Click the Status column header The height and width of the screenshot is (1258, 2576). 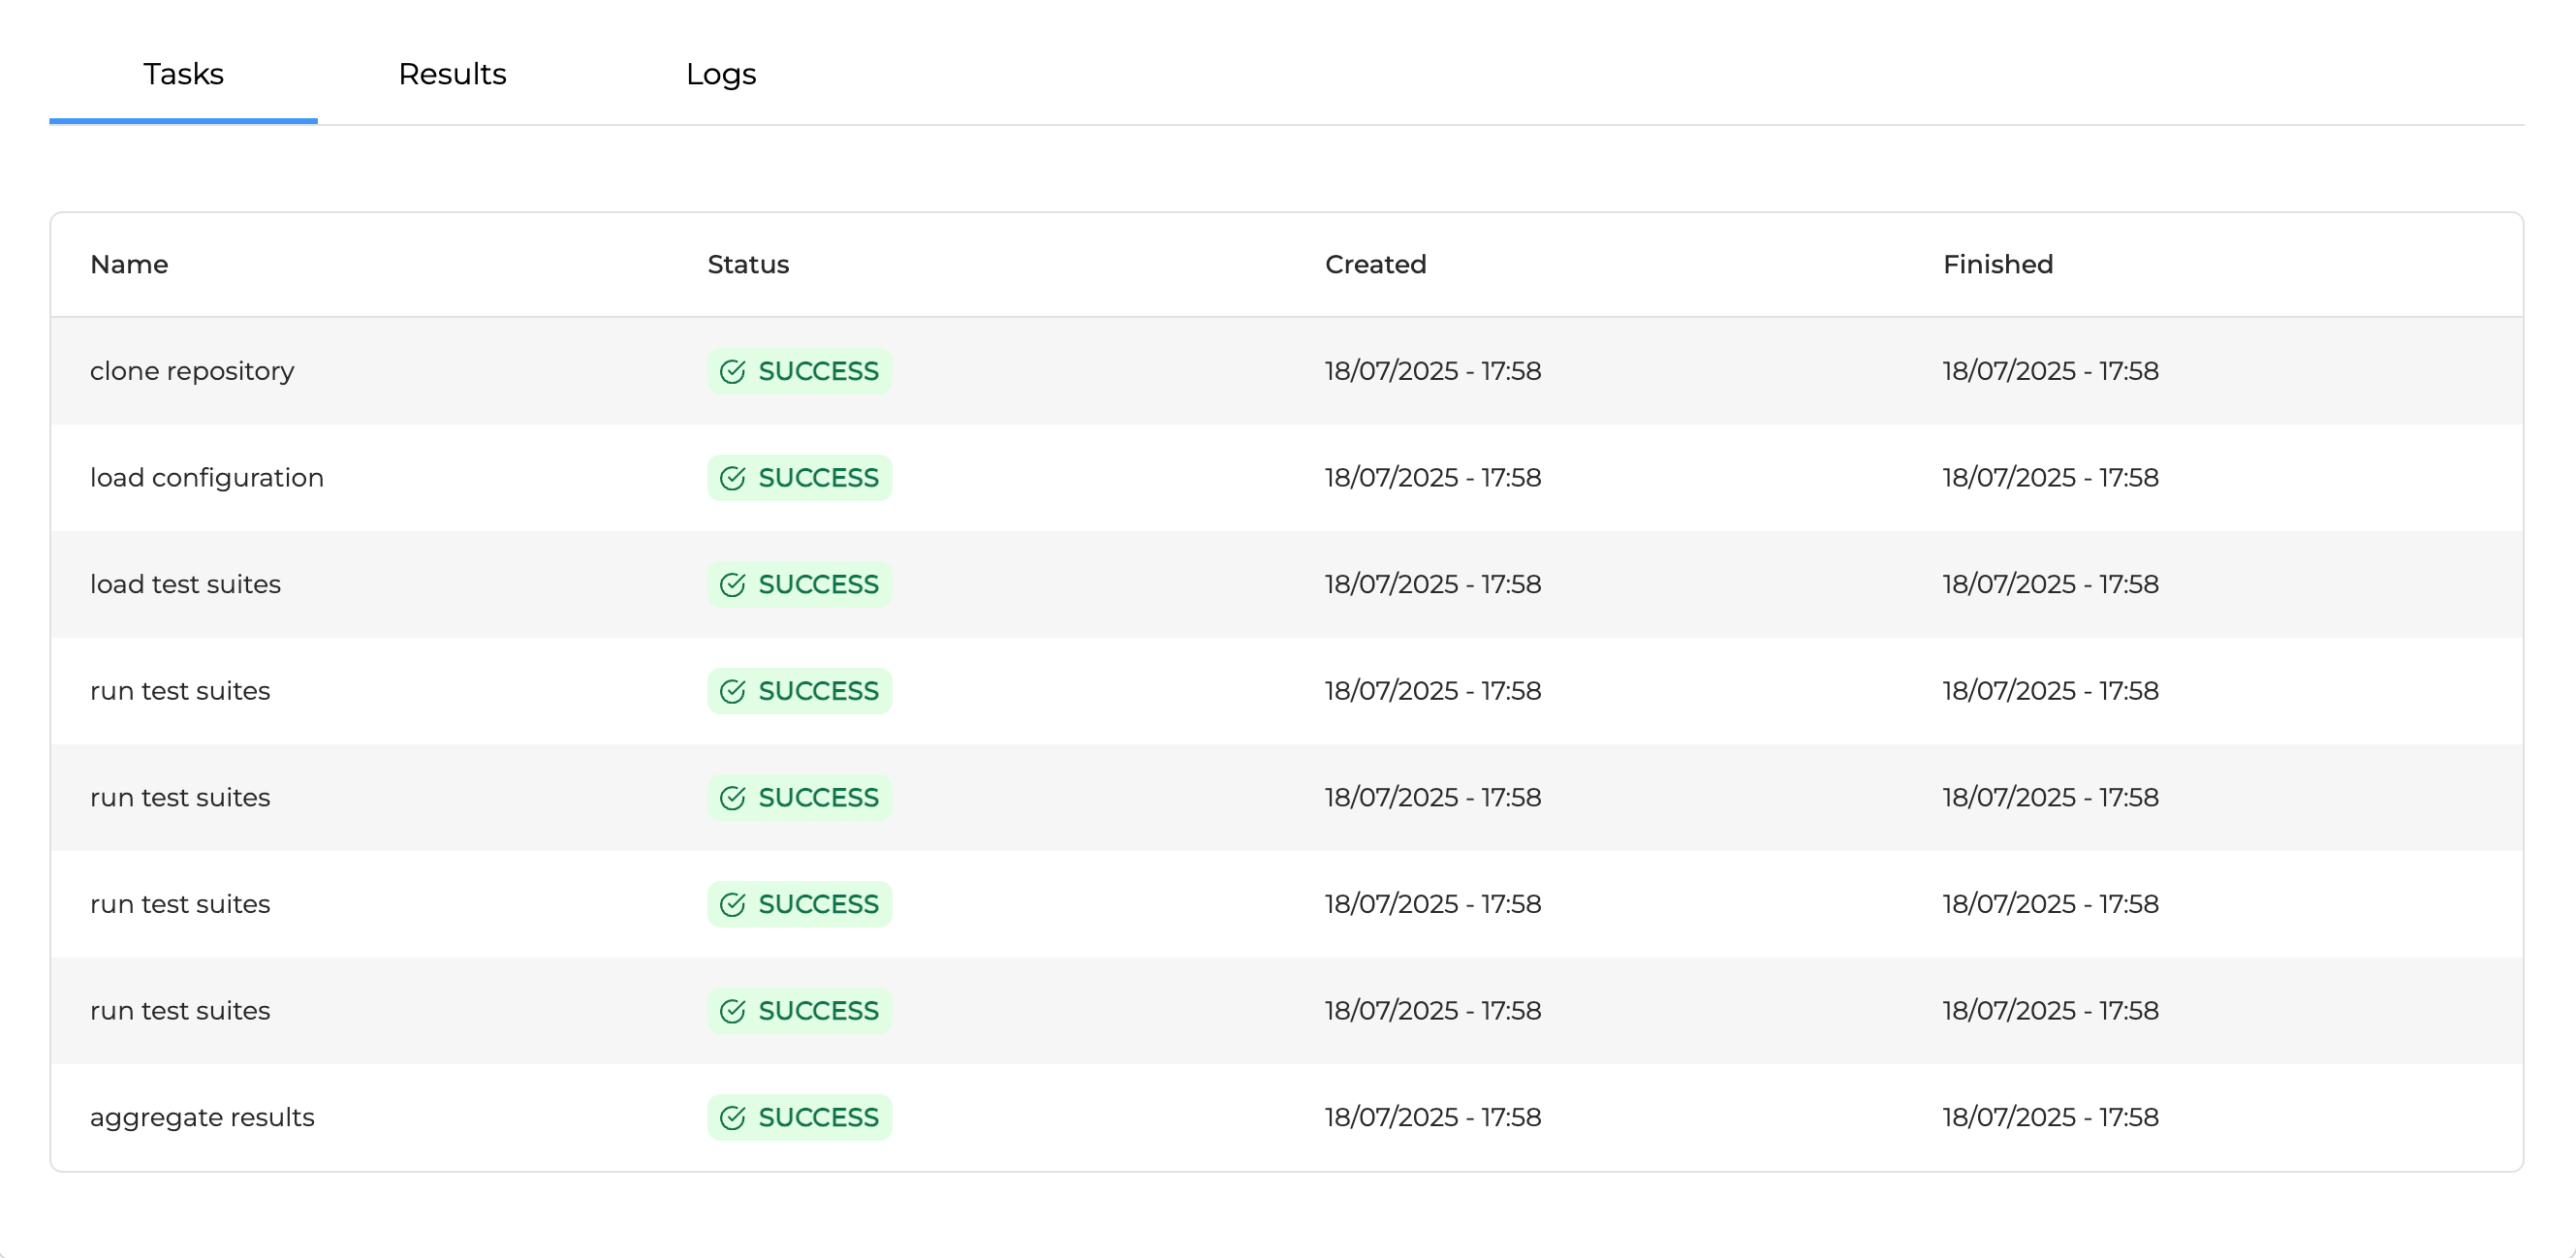pos(748,265)
